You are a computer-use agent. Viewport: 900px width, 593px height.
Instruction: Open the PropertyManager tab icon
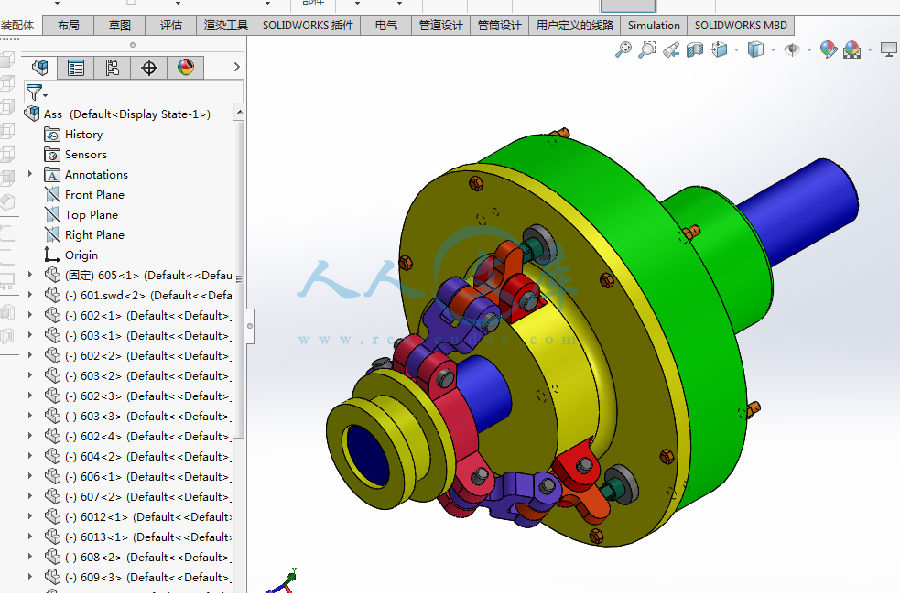click(x=76, y=68)
